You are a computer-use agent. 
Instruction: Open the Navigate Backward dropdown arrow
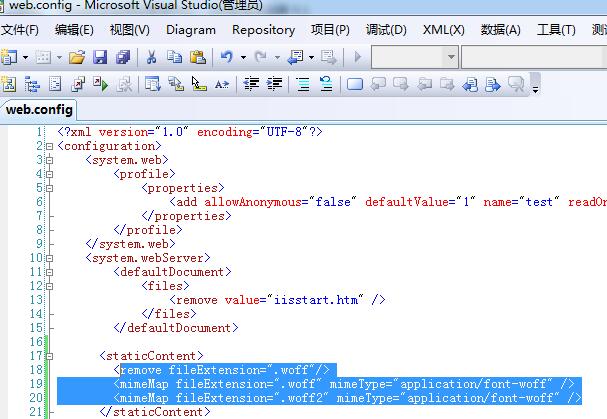pos(311,58)
